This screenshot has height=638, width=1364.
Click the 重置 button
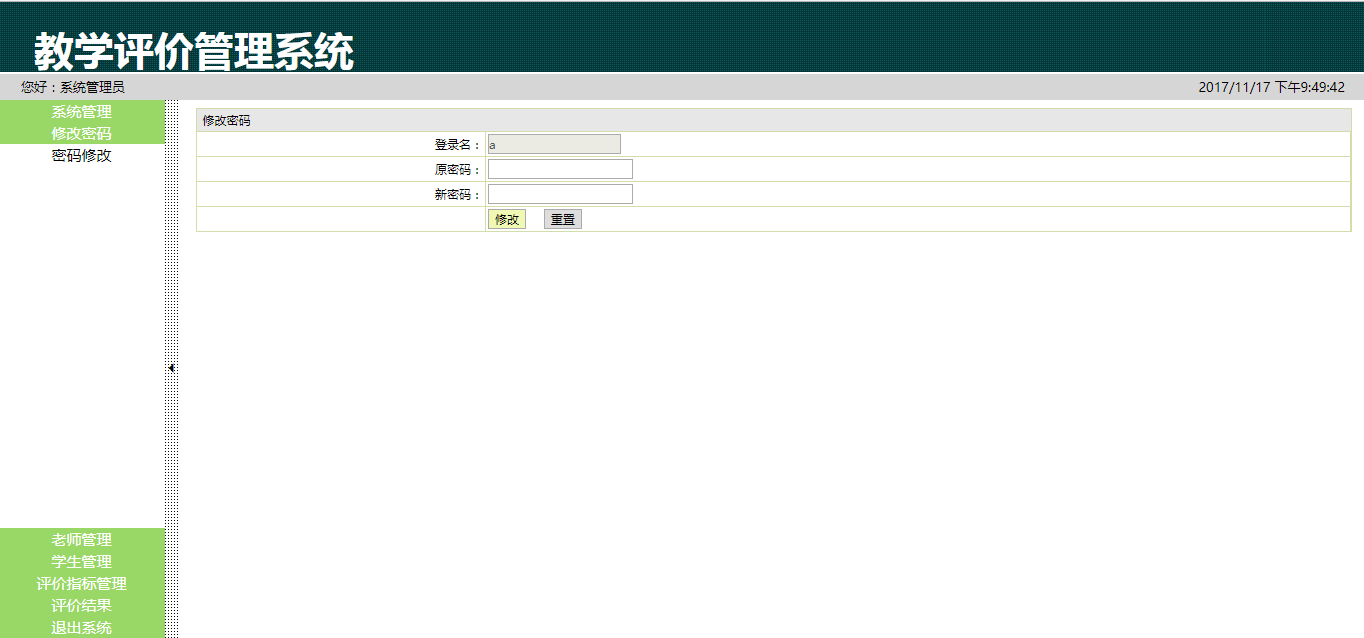pos(563,219)
